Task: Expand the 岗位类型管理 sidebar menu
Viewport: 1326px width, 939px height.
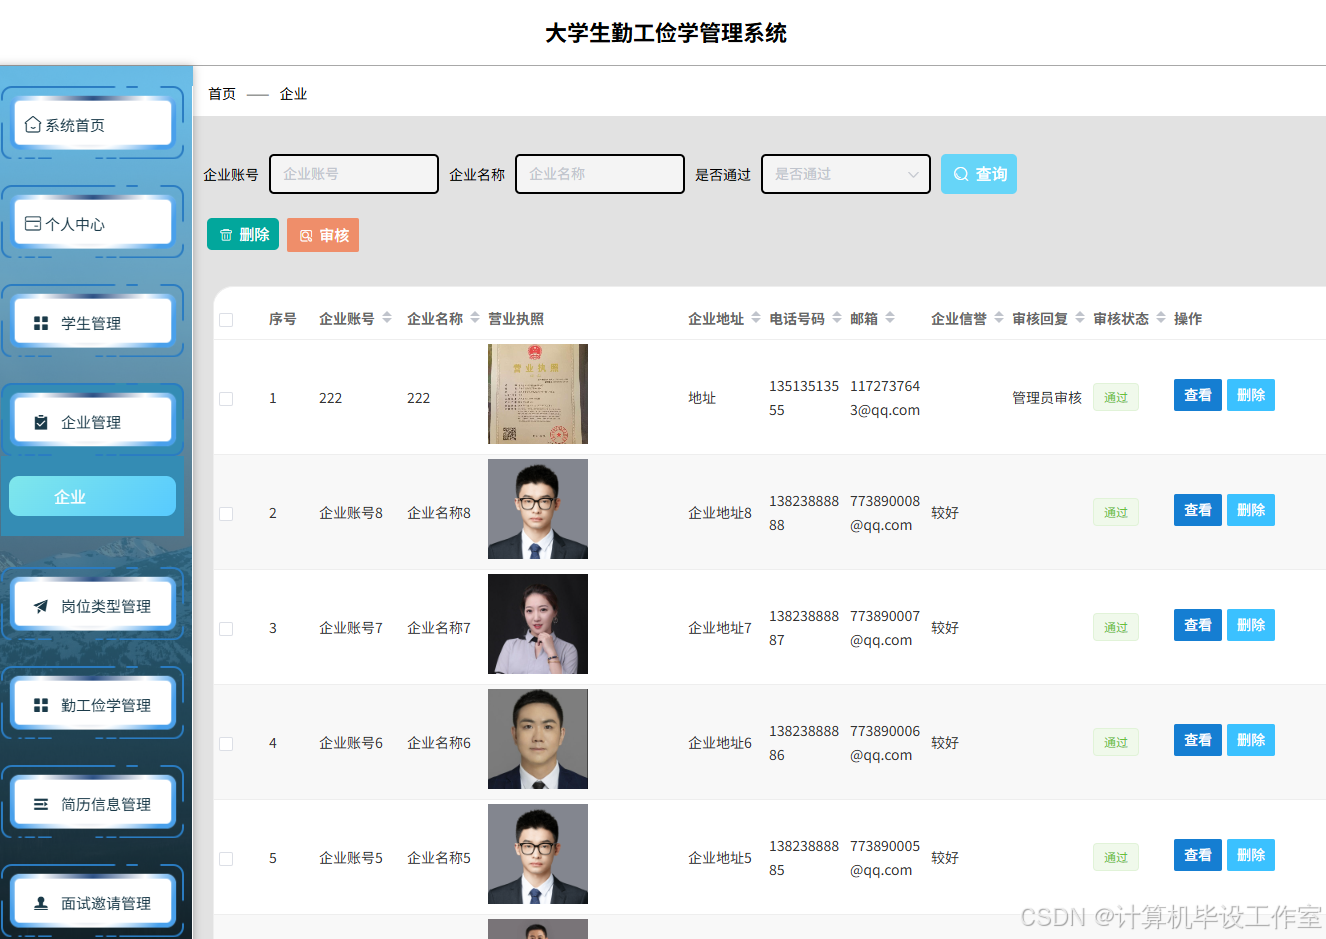Action: (x=92, y=606)
